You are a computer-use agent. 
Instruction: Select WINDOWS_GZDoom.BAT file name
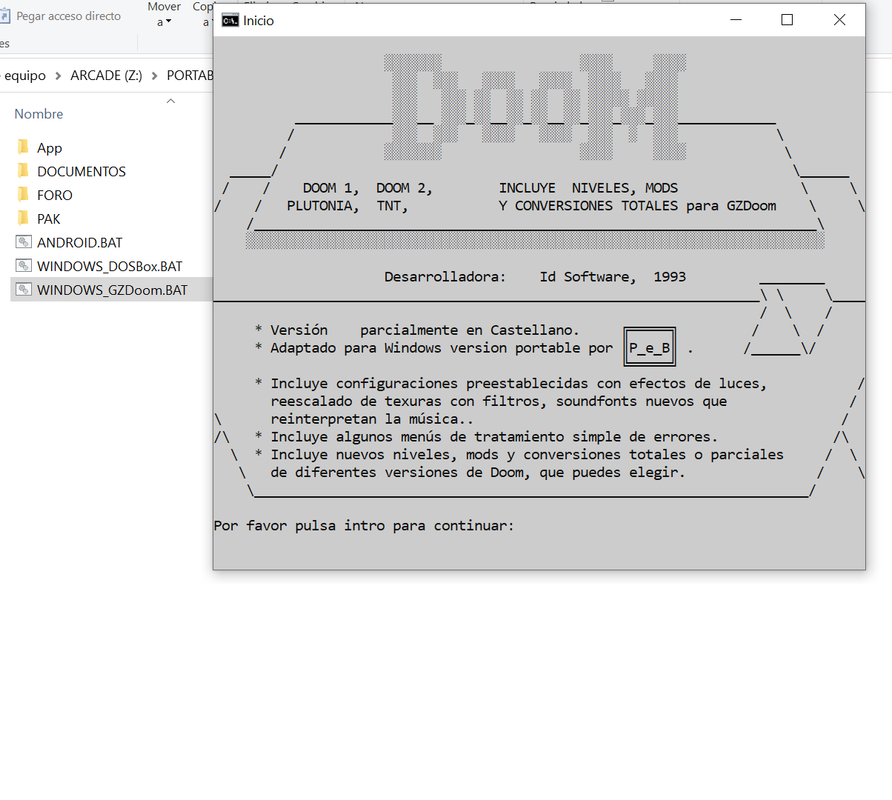click(x=112, y=290)
